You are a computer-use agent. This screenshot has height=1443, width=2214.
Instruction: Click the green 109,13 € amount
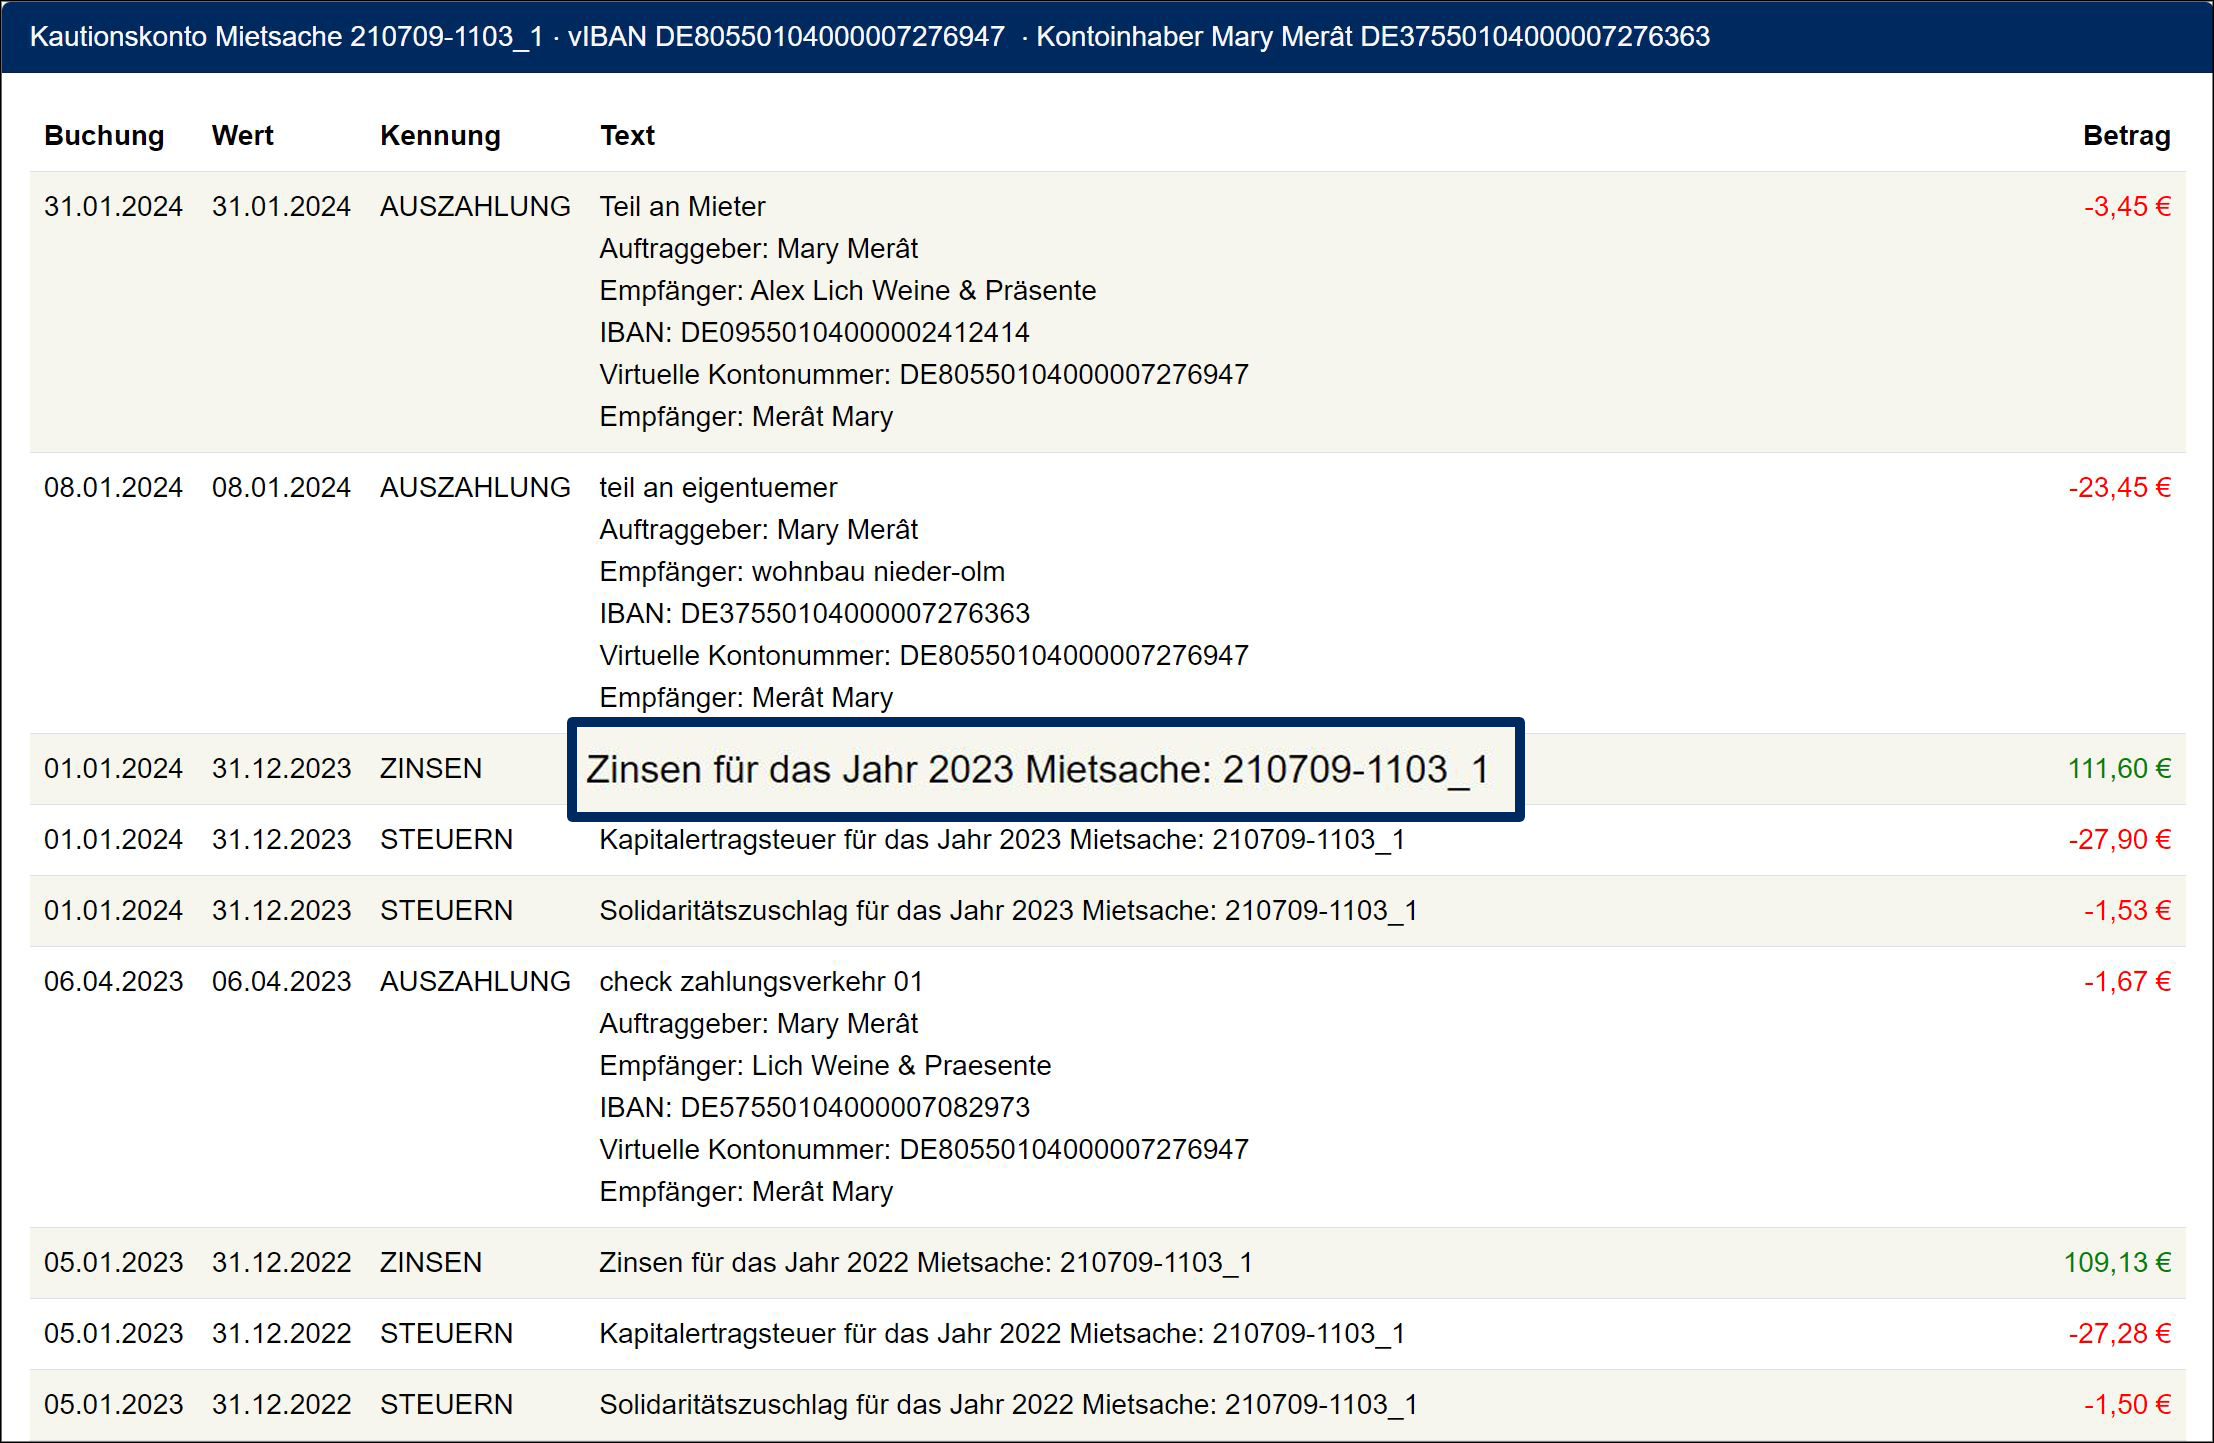point(2117,1263)
